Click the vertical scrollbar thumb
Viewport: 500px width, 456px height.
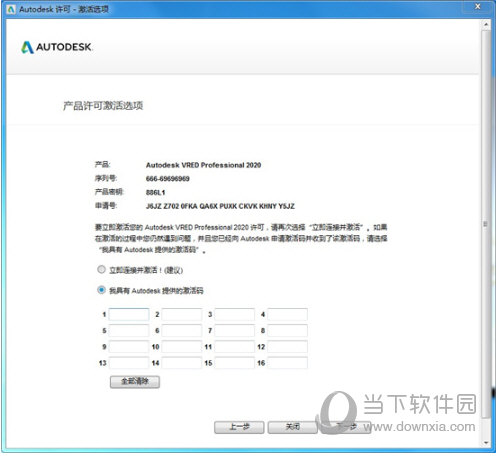(486, 224)
